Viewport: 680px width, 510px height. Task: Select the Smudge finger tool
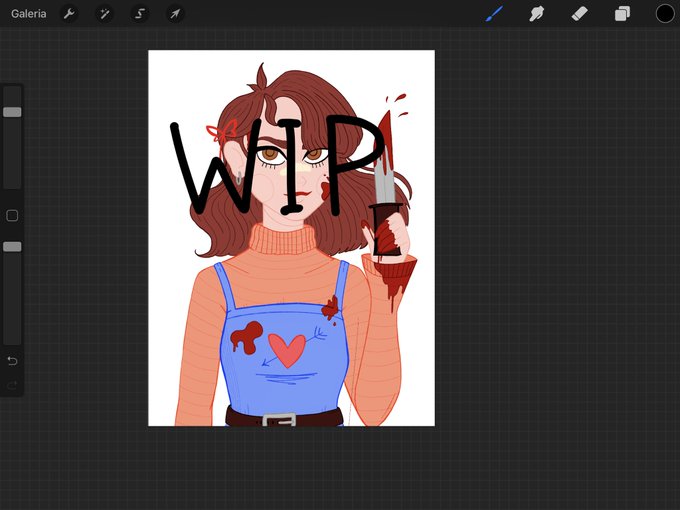[x=536, y=14]
